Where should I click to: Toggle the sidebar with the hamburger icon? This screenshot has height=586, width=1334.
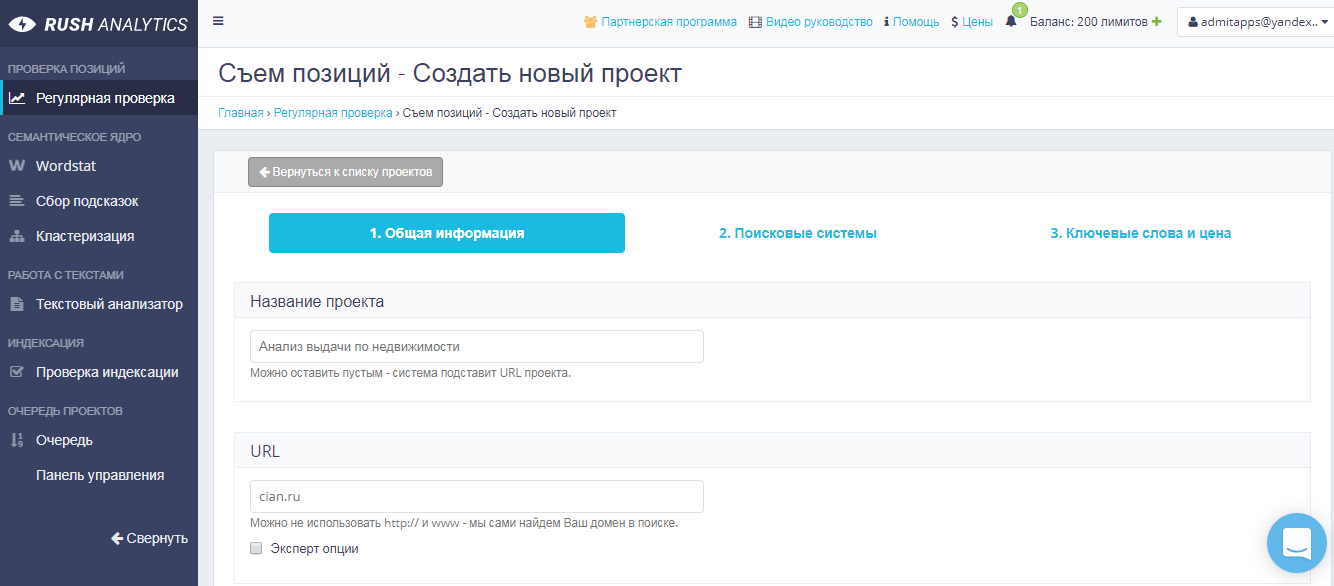(217, 20)
